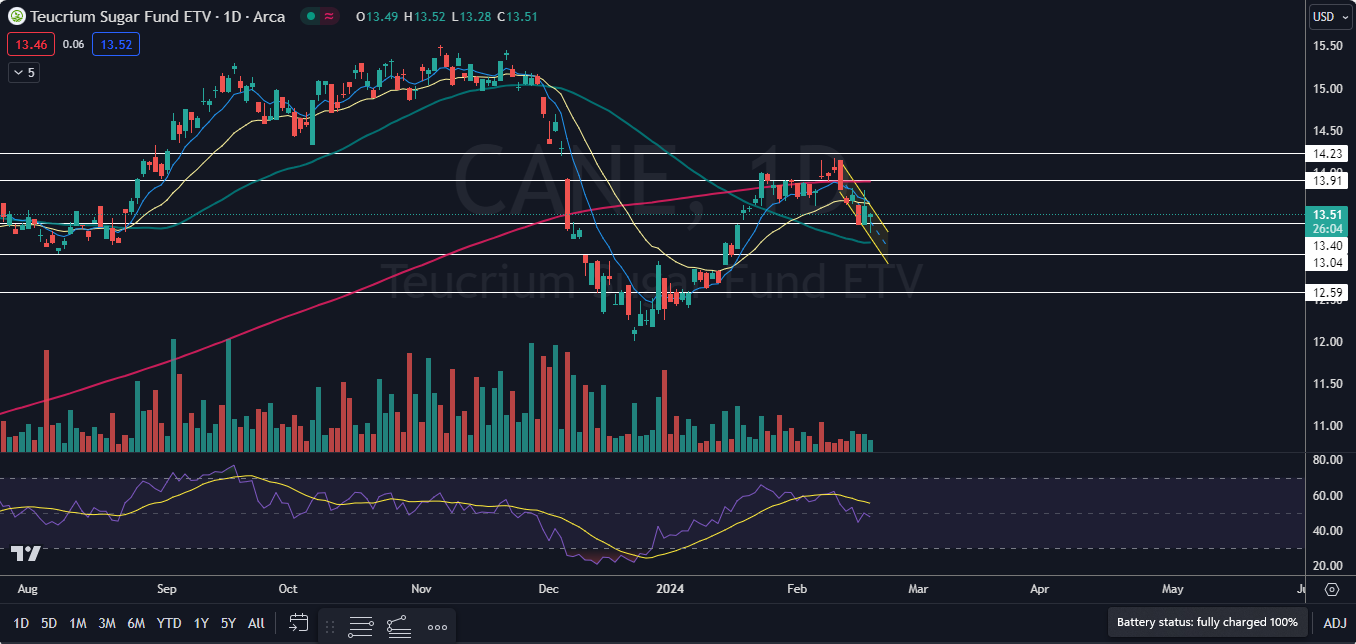Viewport: 1356px width, 644px height.
Task: Click the Teucrium fund symbol logo
Action: (15, 17)
